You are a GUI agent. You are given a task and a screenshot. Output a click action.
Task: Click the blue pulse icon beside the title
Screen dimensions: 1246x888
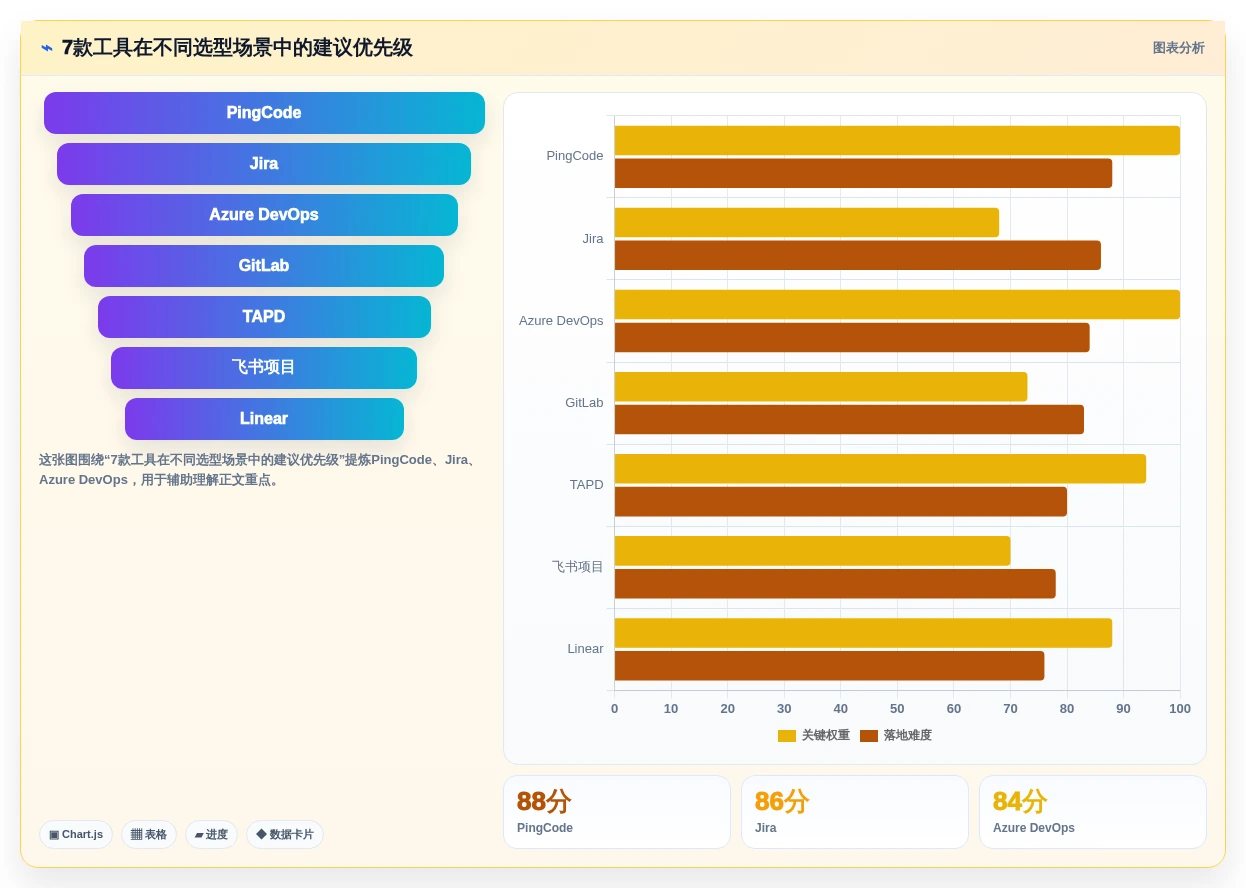(47, 48)
